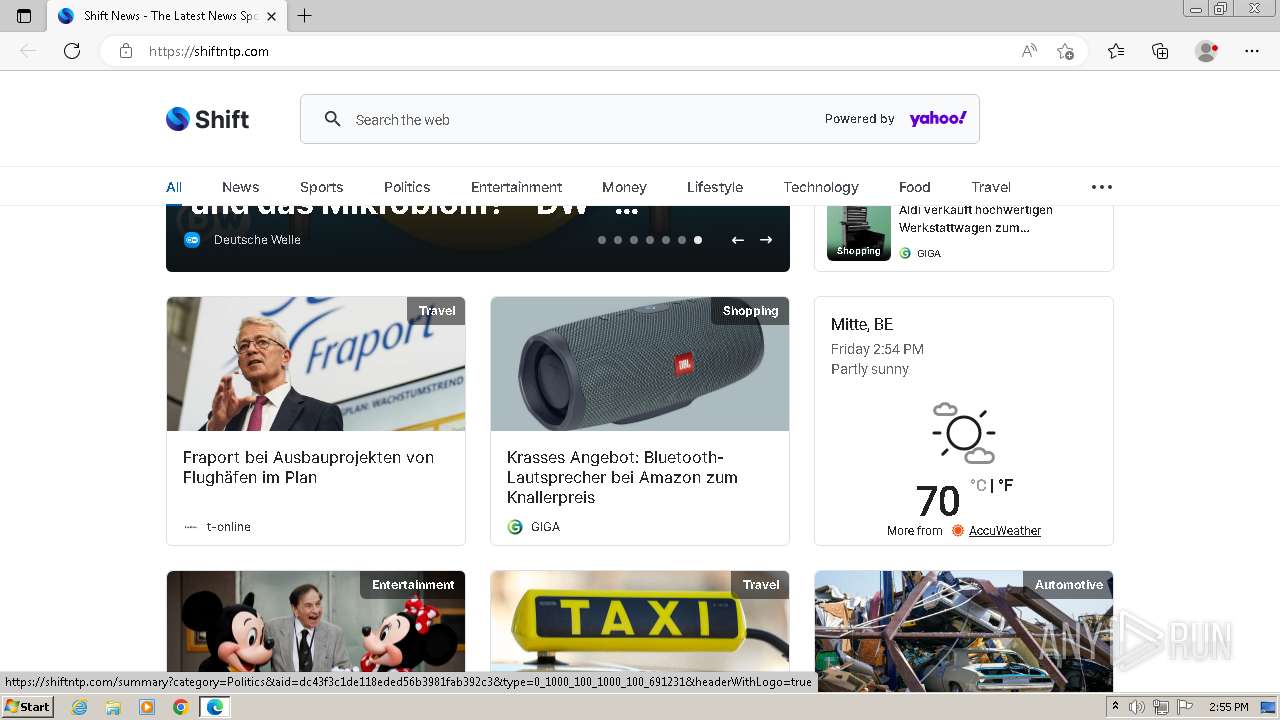Click the Deutsche Welle source label
This screenshot has width=1280, height=720.
pyautogui.click(x=257, y=240)
